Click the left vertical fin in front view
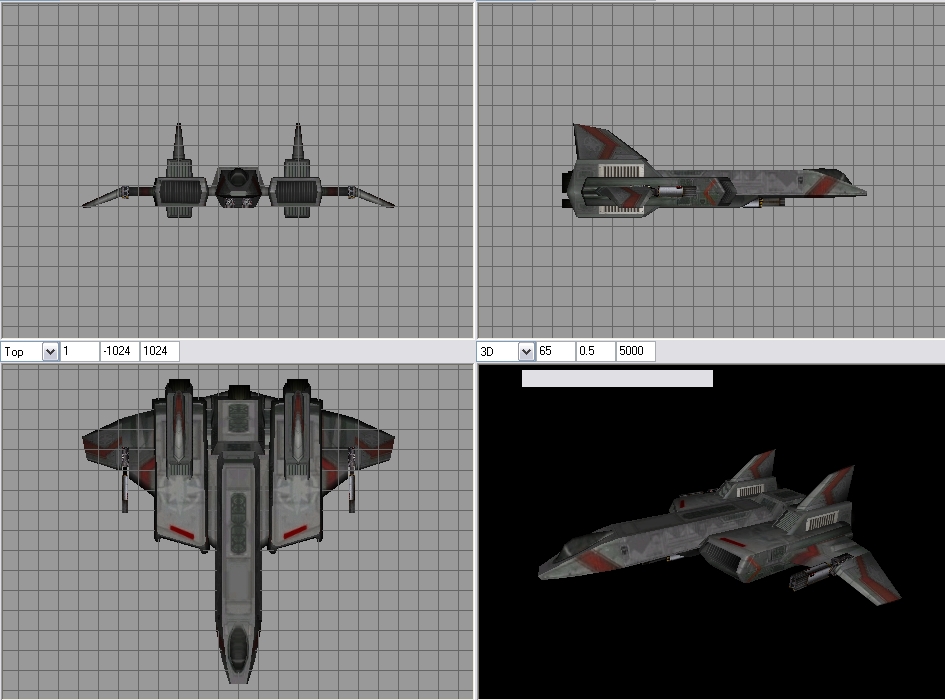This screenshot has height=700, width=945. 179,148
